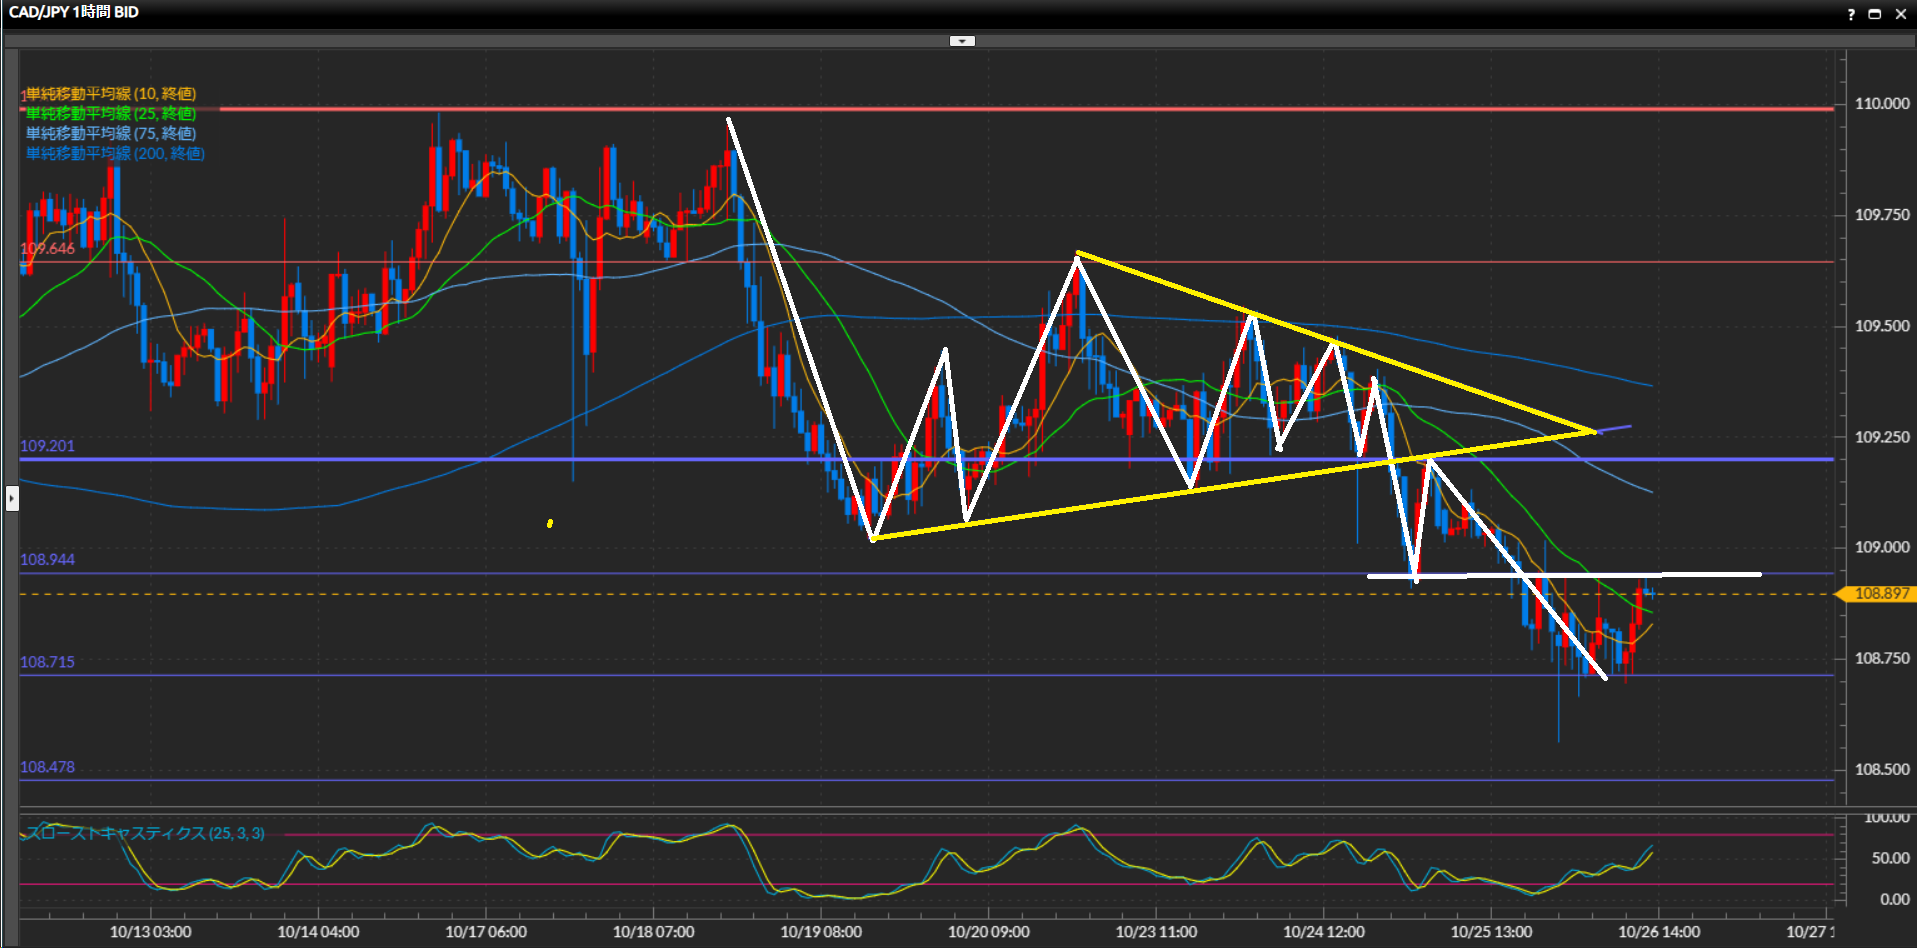Maximize the CAD/JPY chart window

coord(1875,14)
